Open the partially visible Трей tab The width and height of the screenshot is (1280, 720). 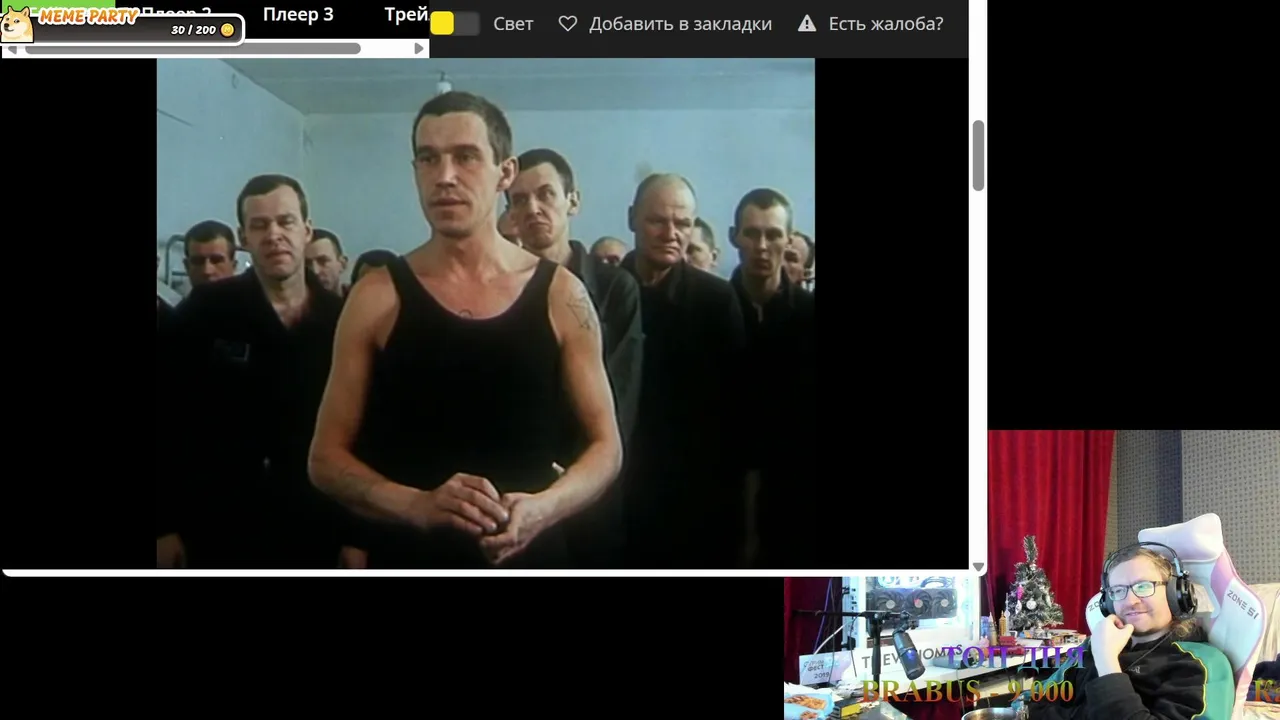406,15
